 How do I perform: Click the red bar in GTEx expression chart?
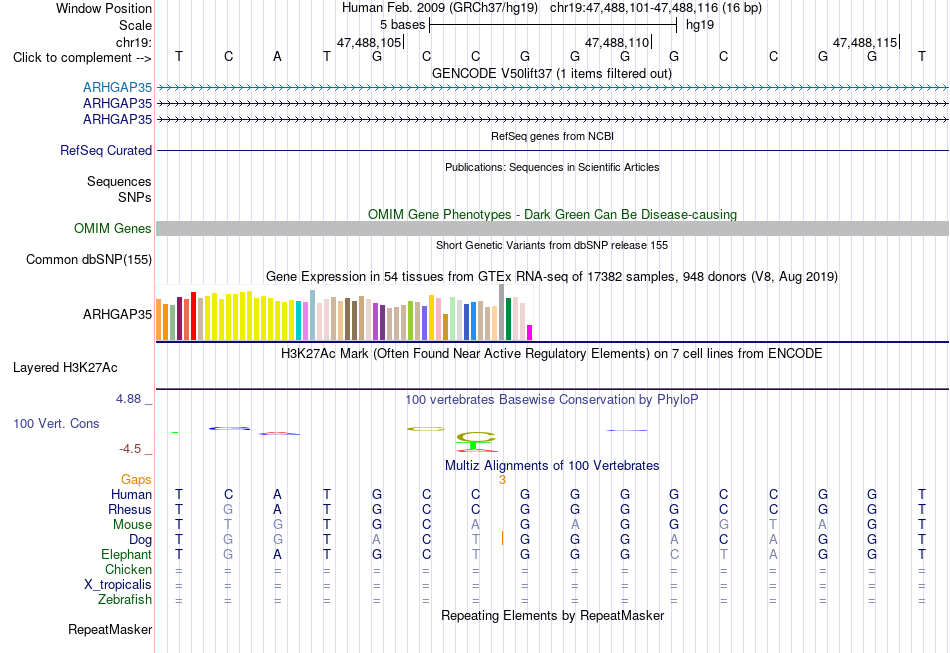tap(193, 316)
